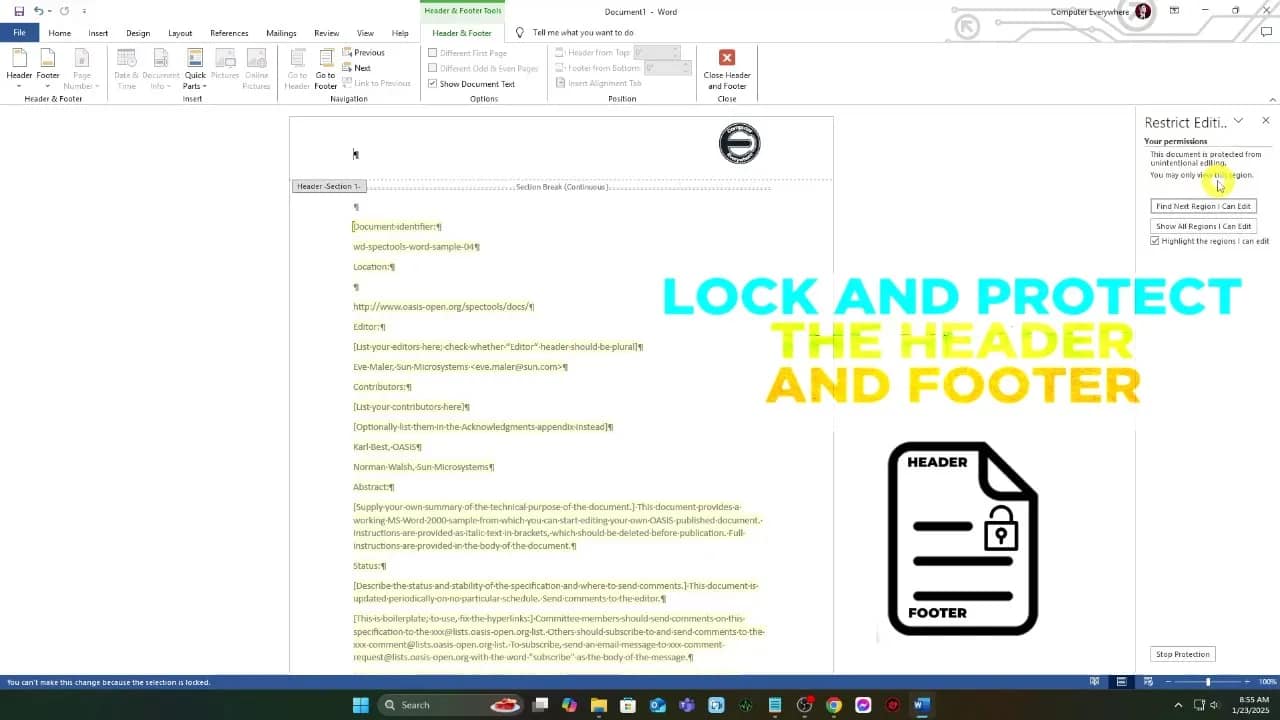The image size is (1280, 720).
Task: Uncheck Show Document Text option
Action: tap(432, 84)
